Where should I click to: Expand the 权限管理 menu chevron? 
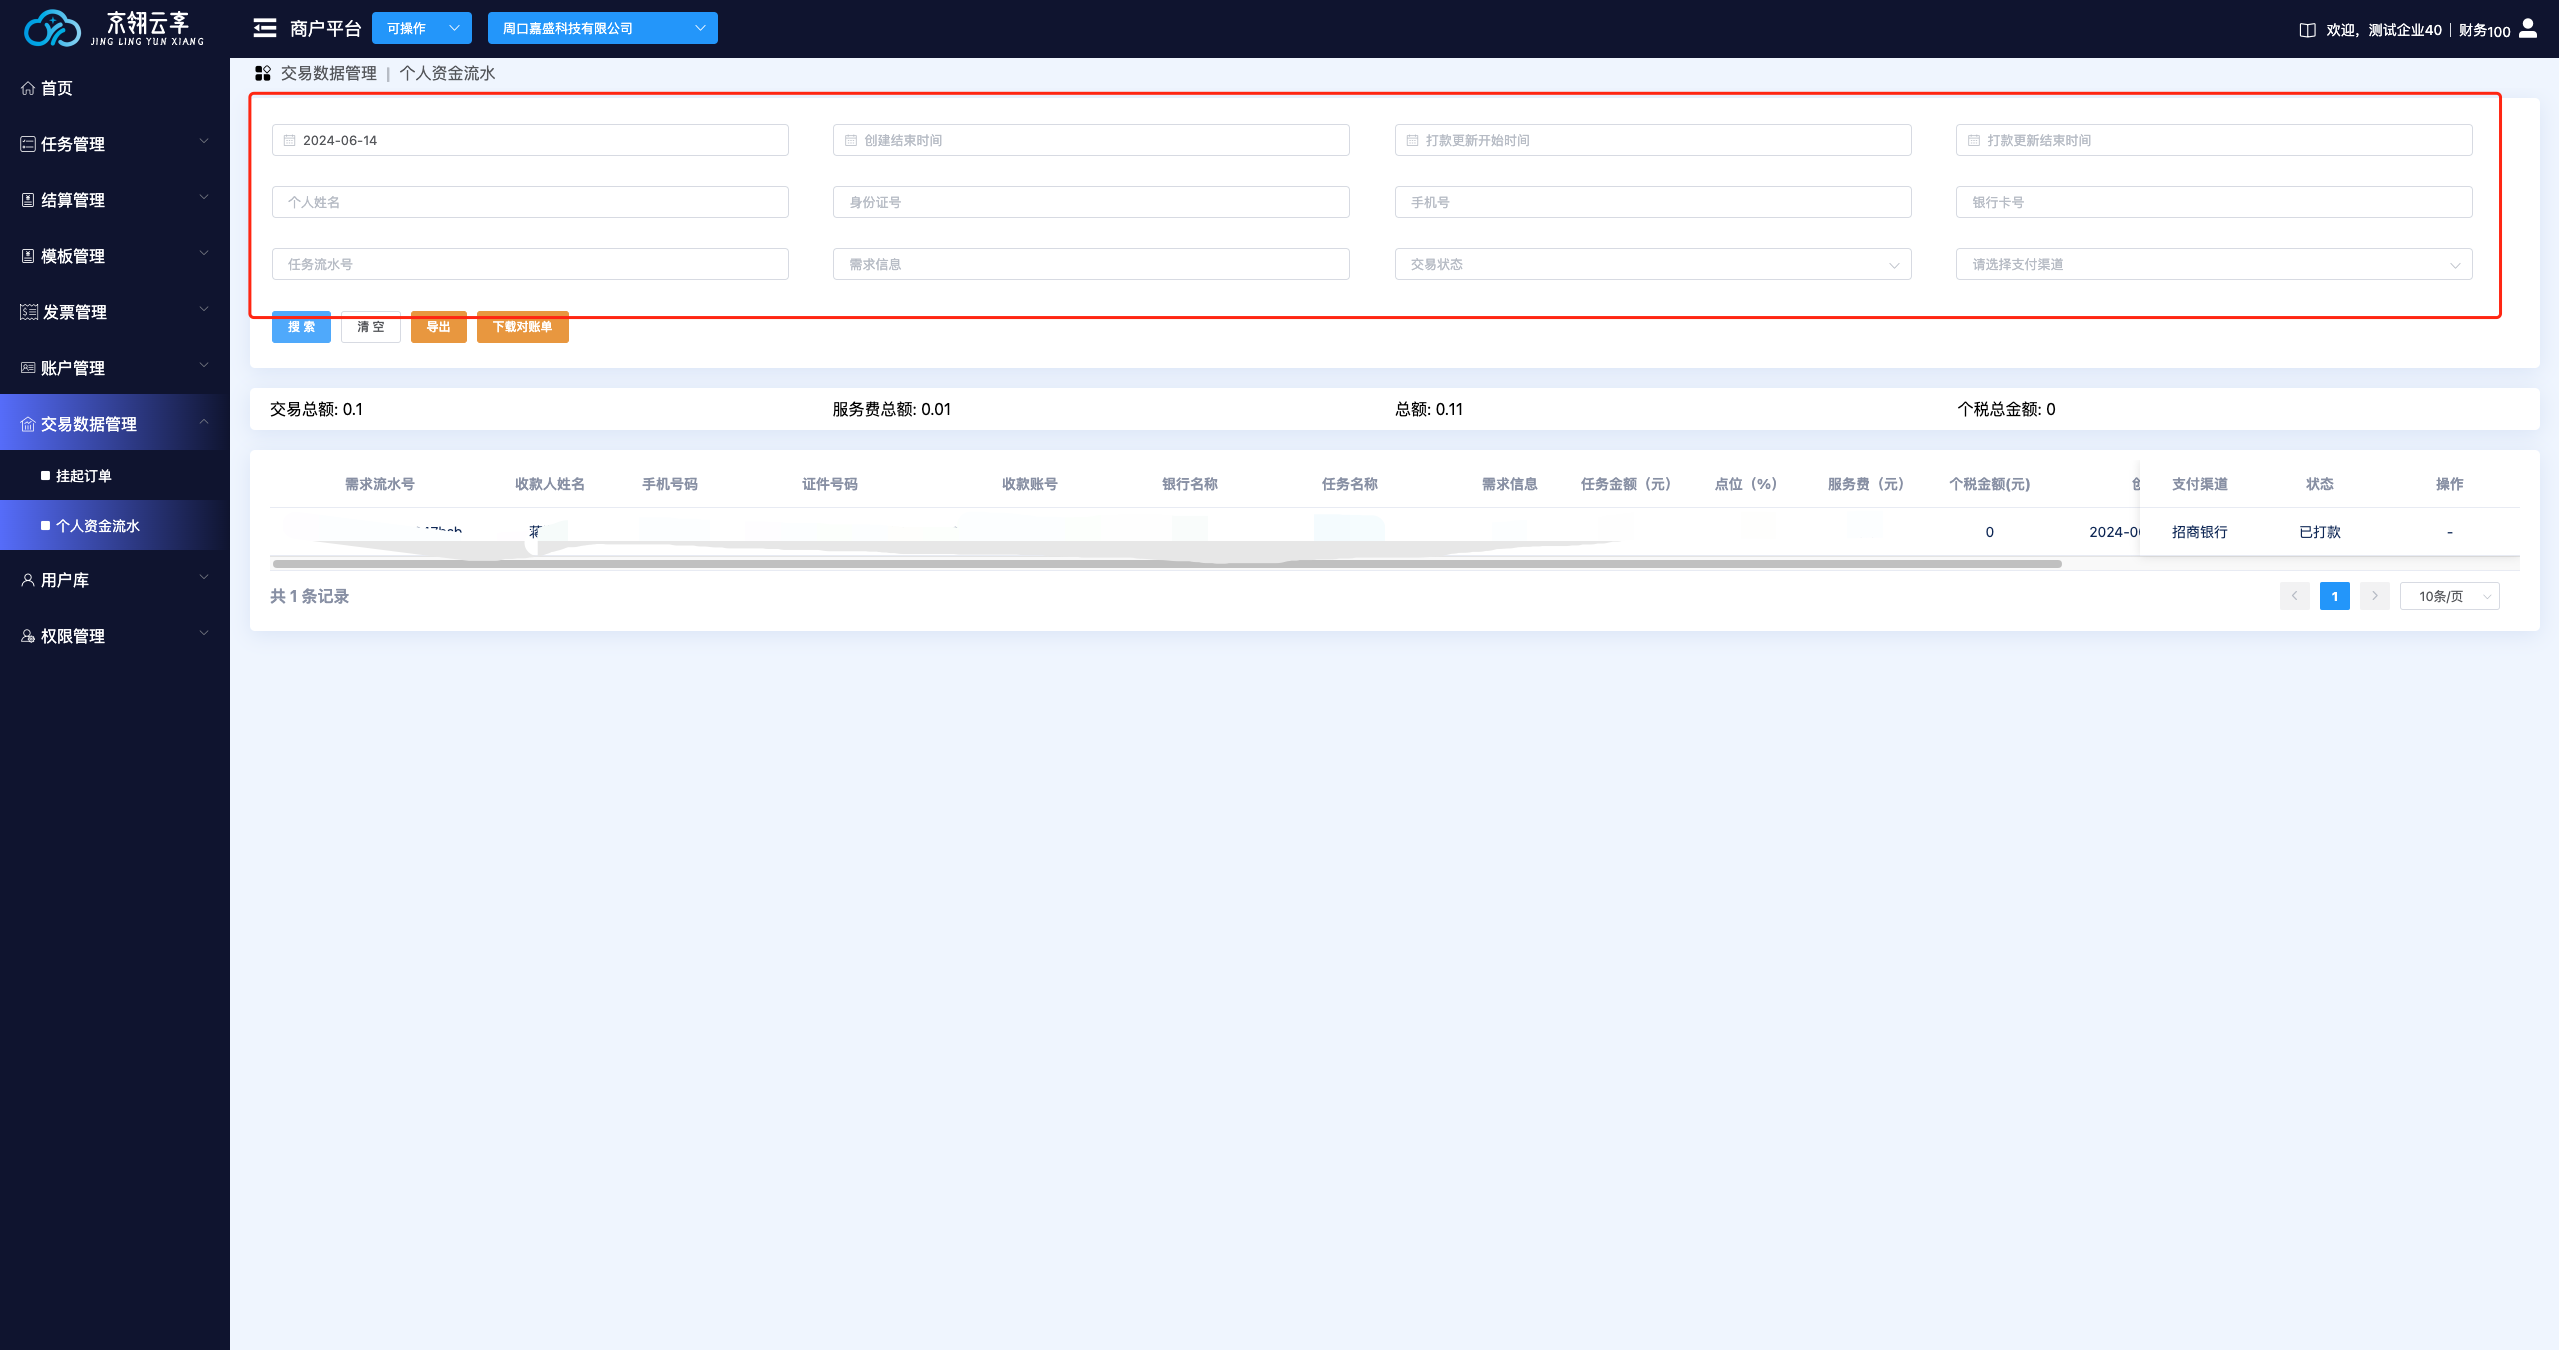pyautogui.click(x=204, y=634)
